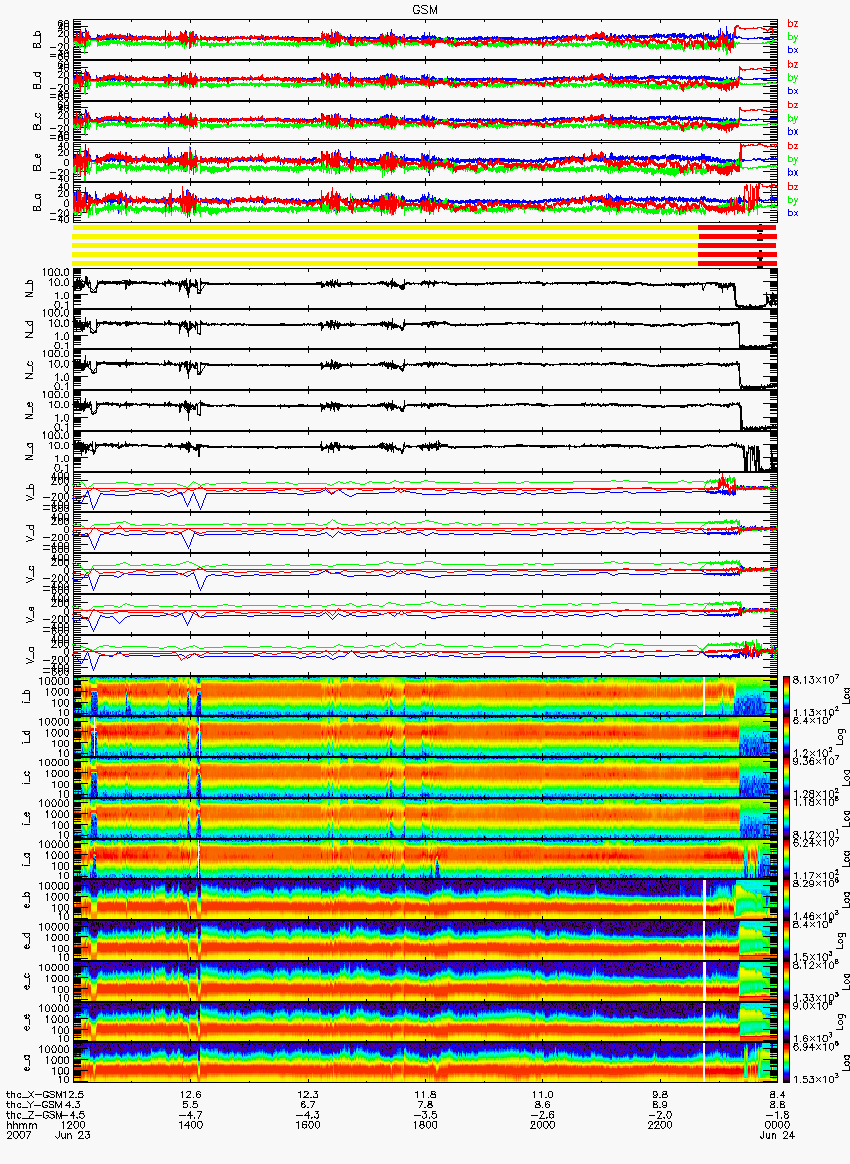Click the thc_X-GSM position row label
The width and height of the screenshot is (850, 1164).
[x=36, y=1094]
